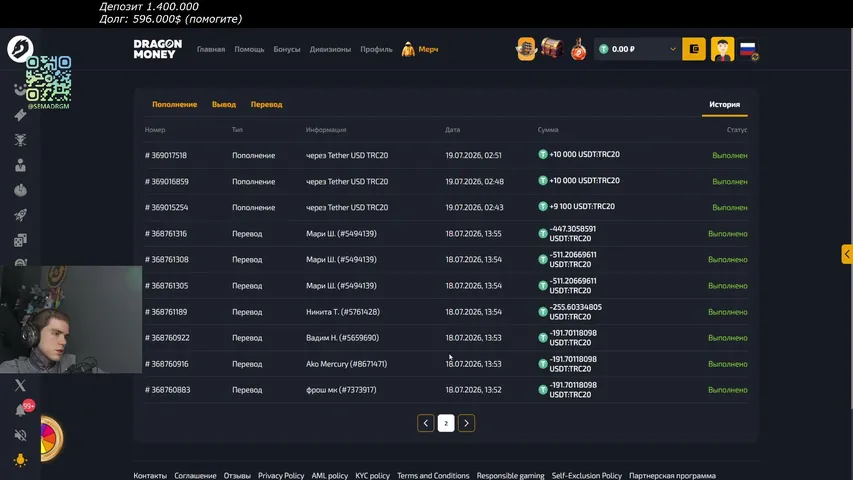
Task: Open the user avatar profile icon
Action: [x=722, y=49]
